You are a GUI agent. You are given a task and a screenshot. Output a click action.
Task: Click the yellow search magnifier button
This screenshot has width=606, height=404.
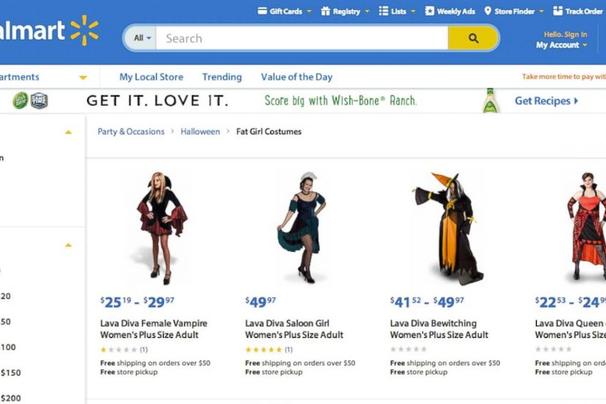point(473,39)
